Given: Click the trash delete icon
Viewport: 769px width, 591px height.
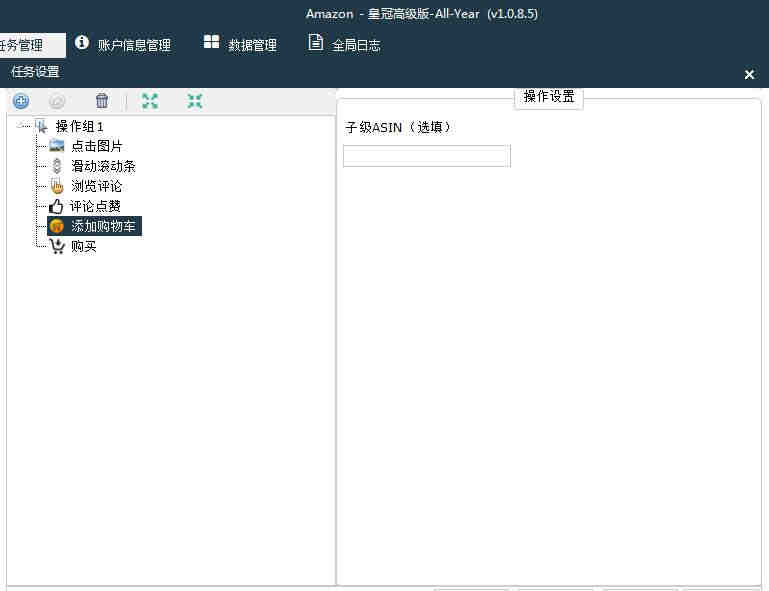Looking at the screenshot, I should click(102, 101).
